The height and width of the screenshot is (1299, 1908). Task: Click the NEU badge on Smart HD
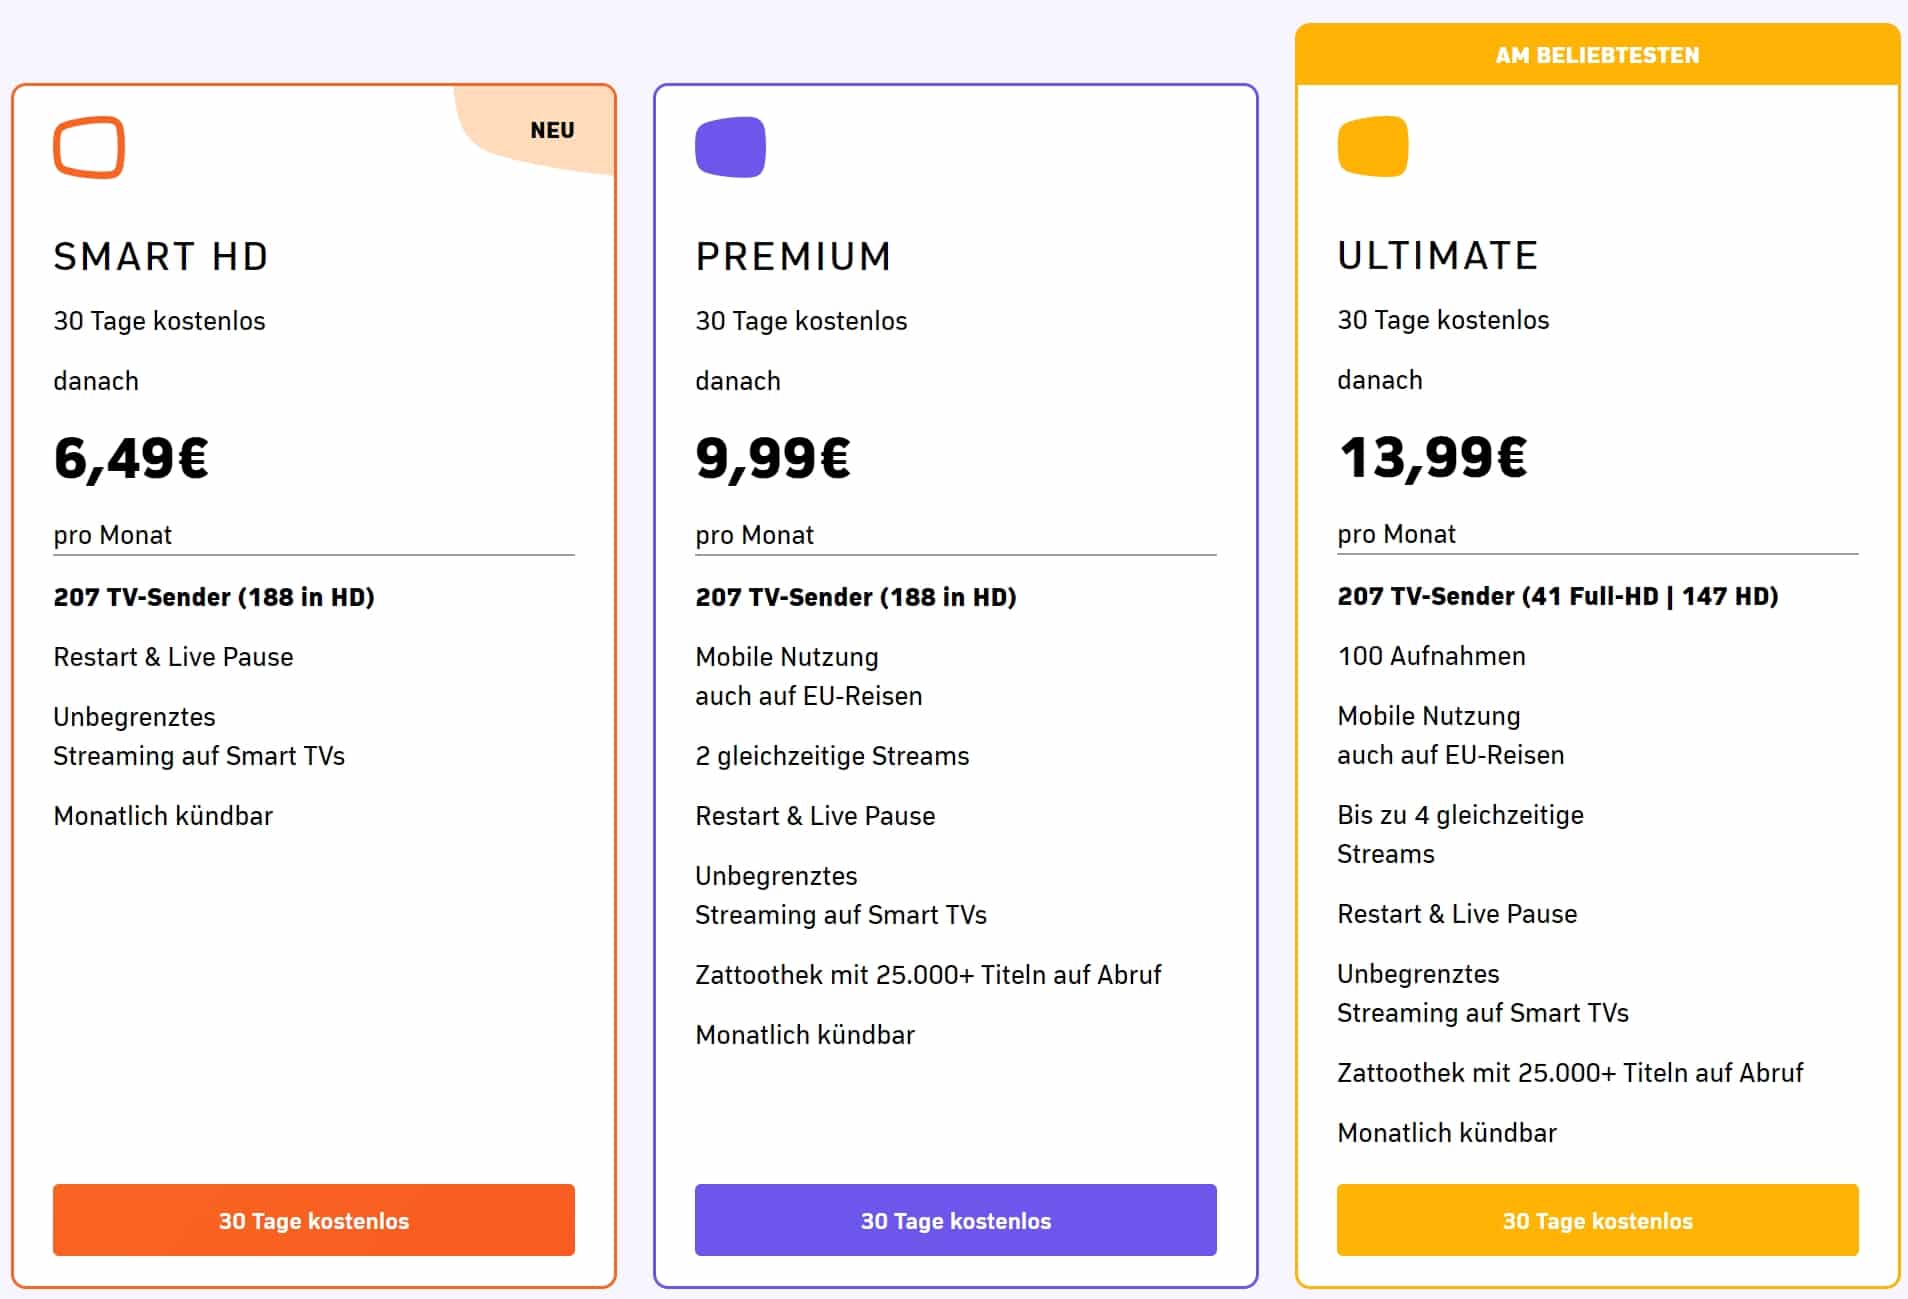552,130
